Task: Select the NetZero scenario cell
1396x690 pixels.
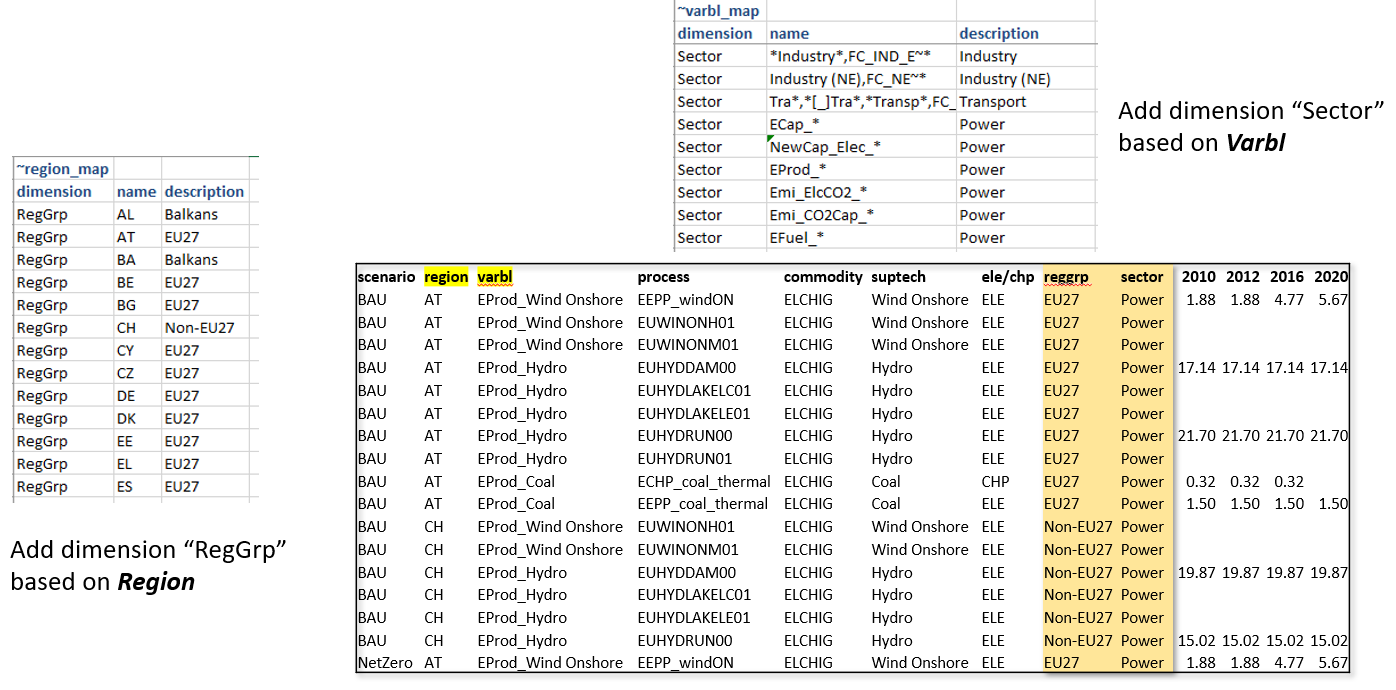Action: (386, 662)
